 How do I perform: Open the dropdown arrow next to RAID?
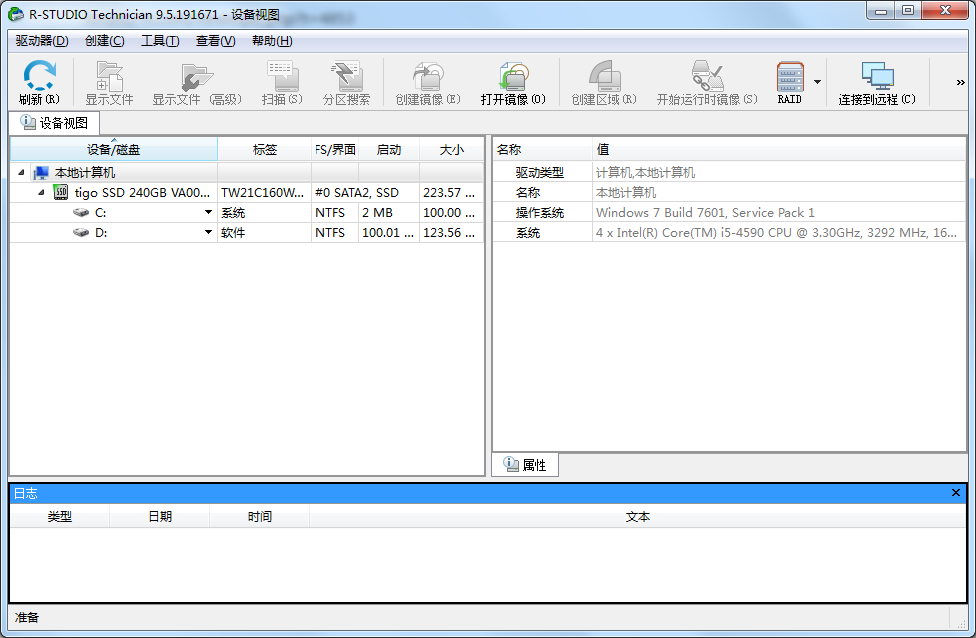tap(817, 82)
